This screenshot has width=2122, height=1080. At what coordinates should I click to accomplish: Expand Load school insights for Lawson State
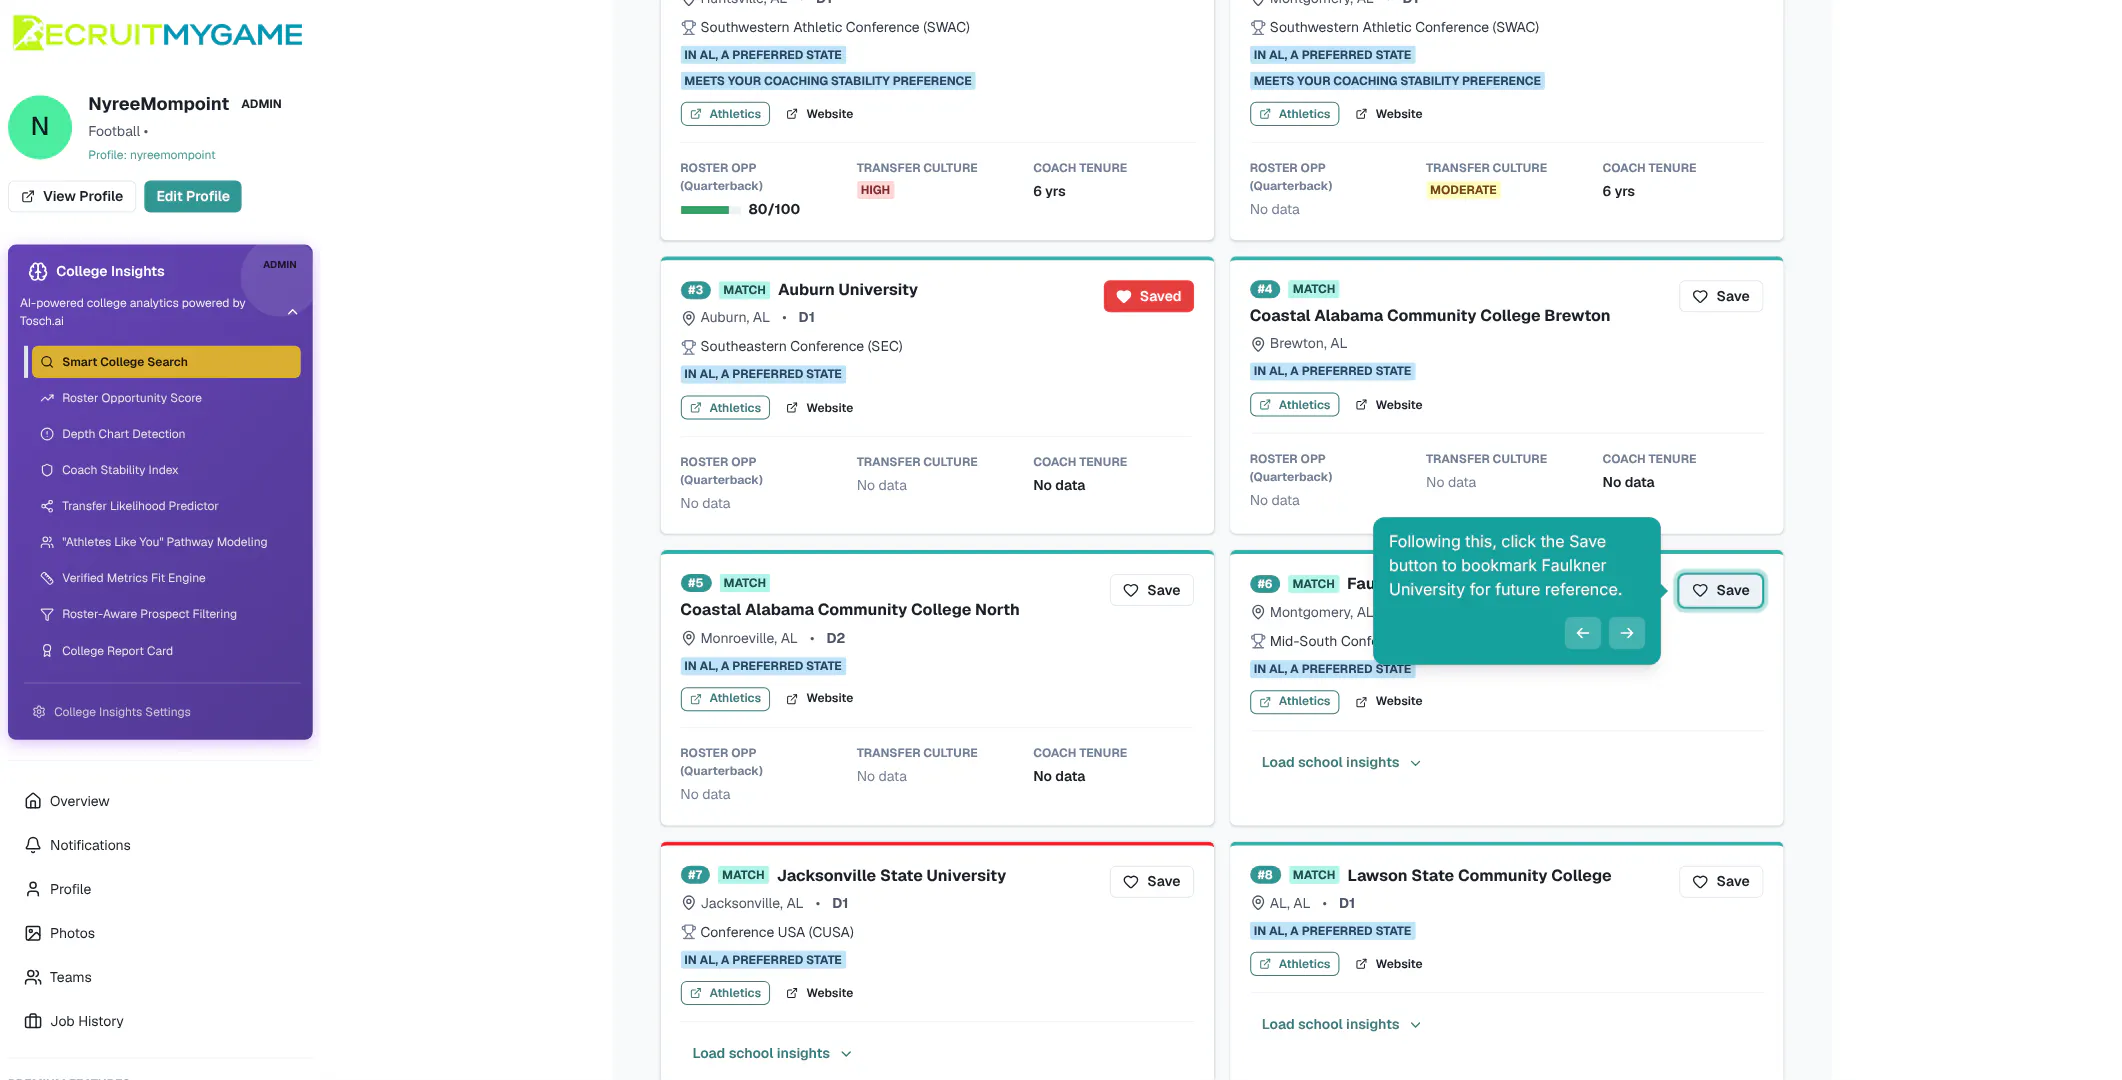pyautogui.click(x=1341, y=1024)
